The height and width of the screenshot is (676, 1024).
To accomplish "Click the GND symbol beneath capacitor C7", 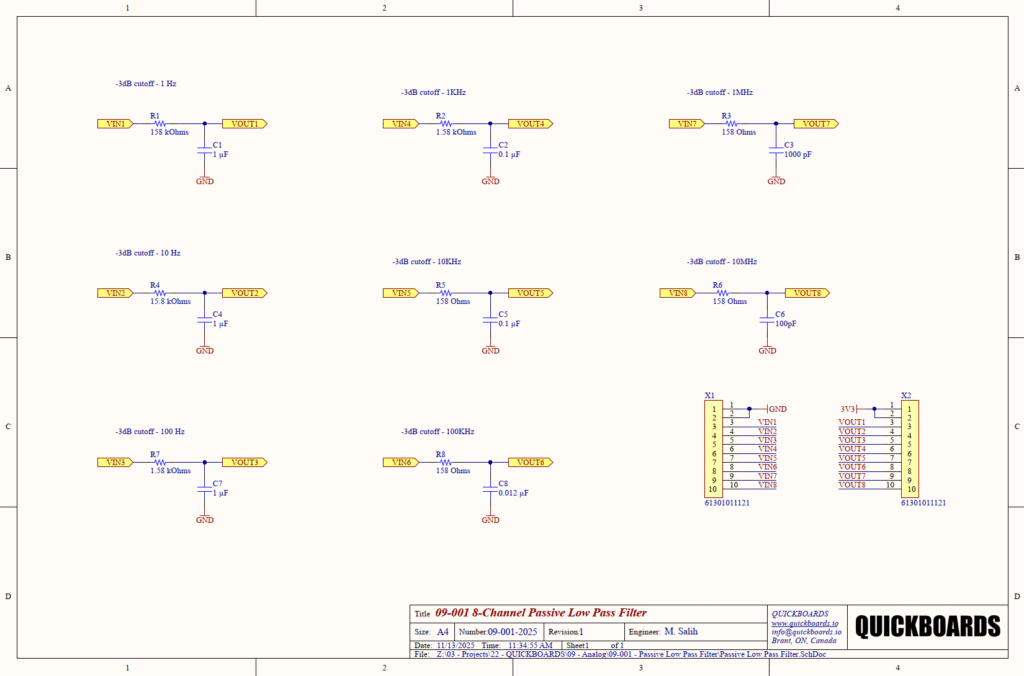I will pos(205,519).
